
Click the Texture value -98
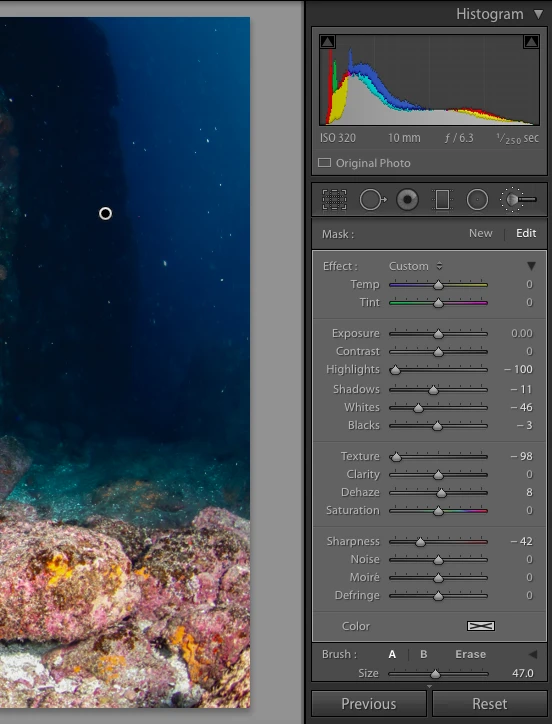522,456
